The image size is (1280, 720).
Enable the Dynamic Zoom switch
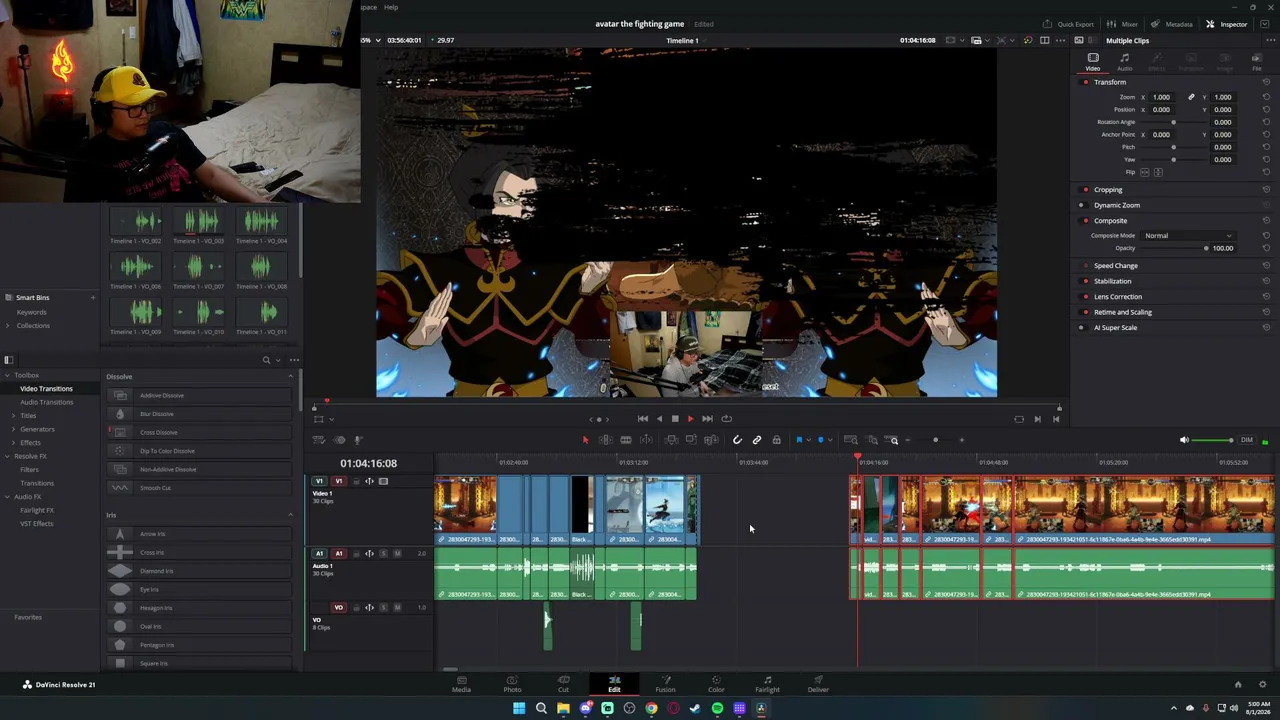tap(1082, 205)
